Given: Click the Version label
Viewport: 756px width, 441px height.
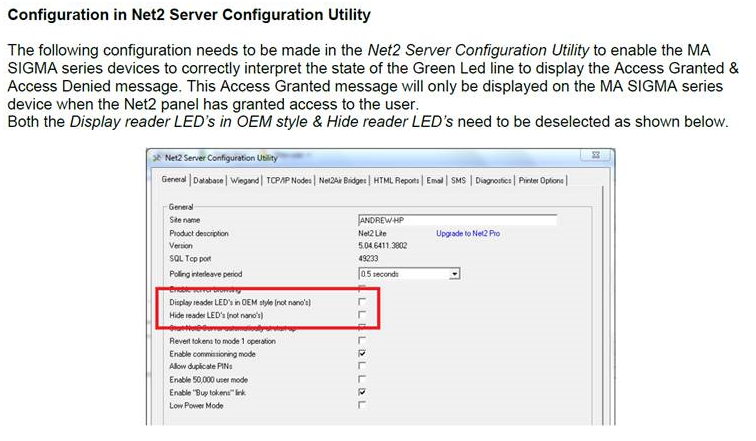Looking at the screenshot, I should coord(180,246).
